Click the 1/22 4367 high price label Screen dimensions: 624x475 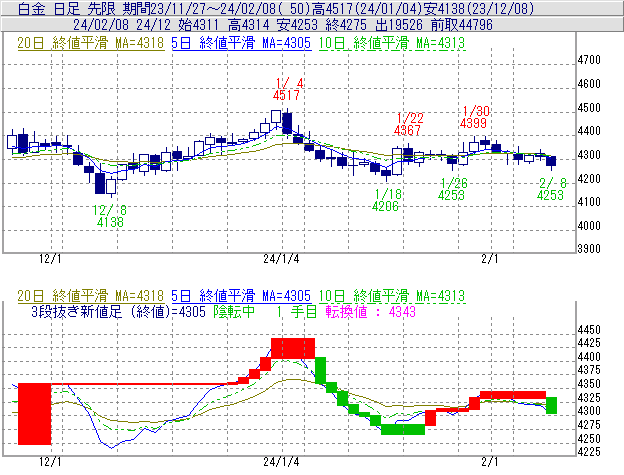click(409, 124)
